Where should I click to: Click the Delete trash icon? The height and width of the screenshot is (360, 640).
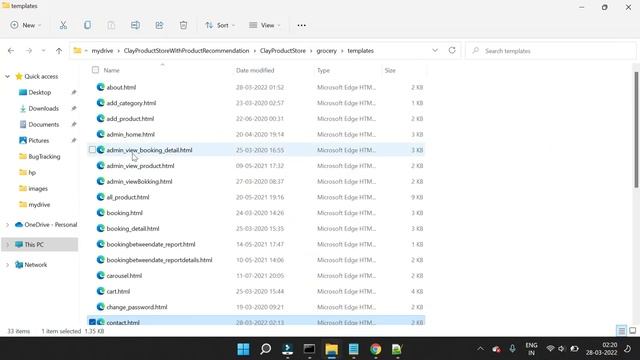[183, 25]
